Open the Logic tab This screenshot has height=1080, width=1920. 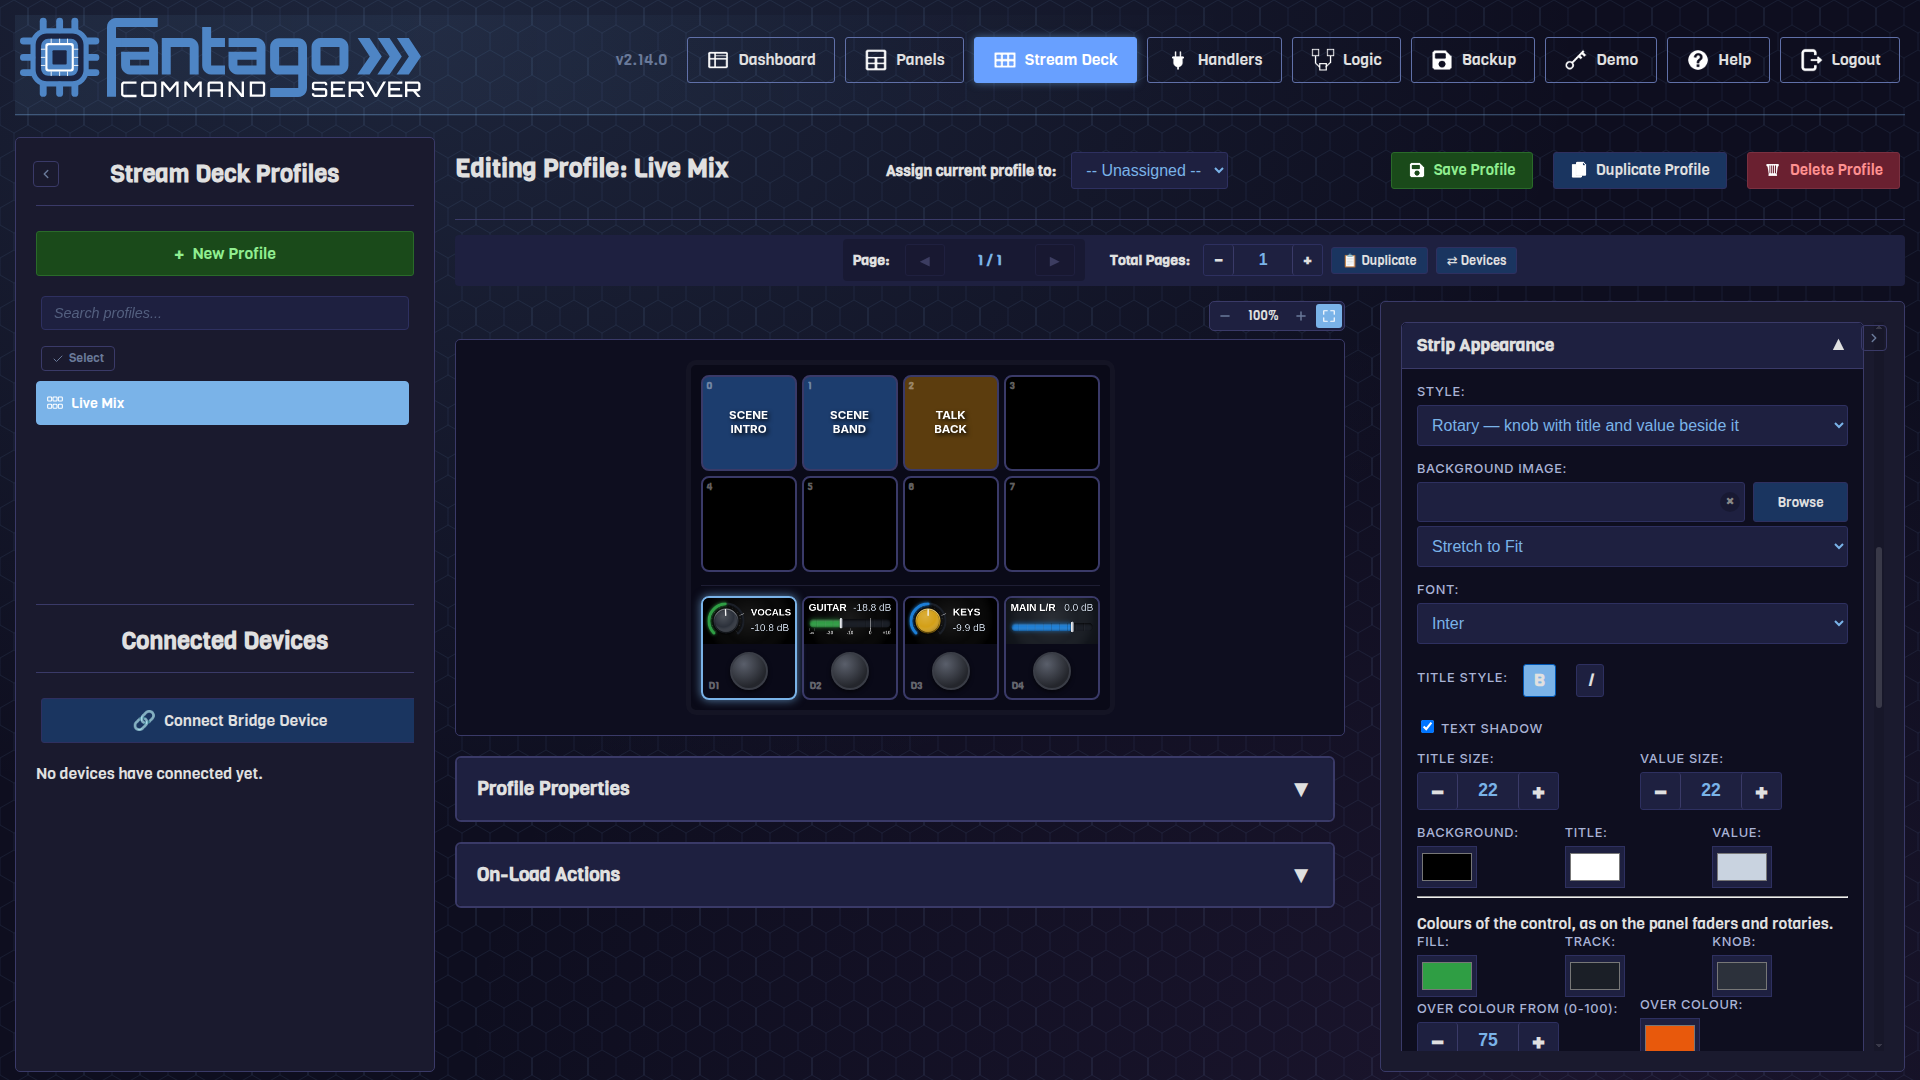(1346, 60)
